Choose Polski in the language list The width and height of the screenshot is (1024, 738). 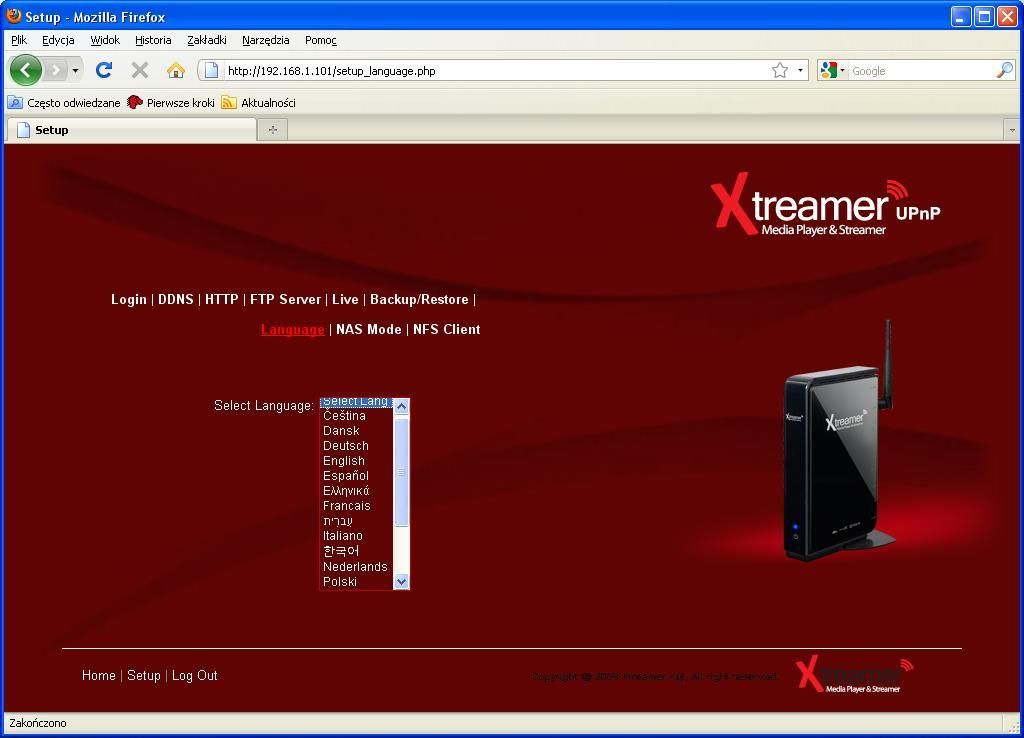coord(357,581)
